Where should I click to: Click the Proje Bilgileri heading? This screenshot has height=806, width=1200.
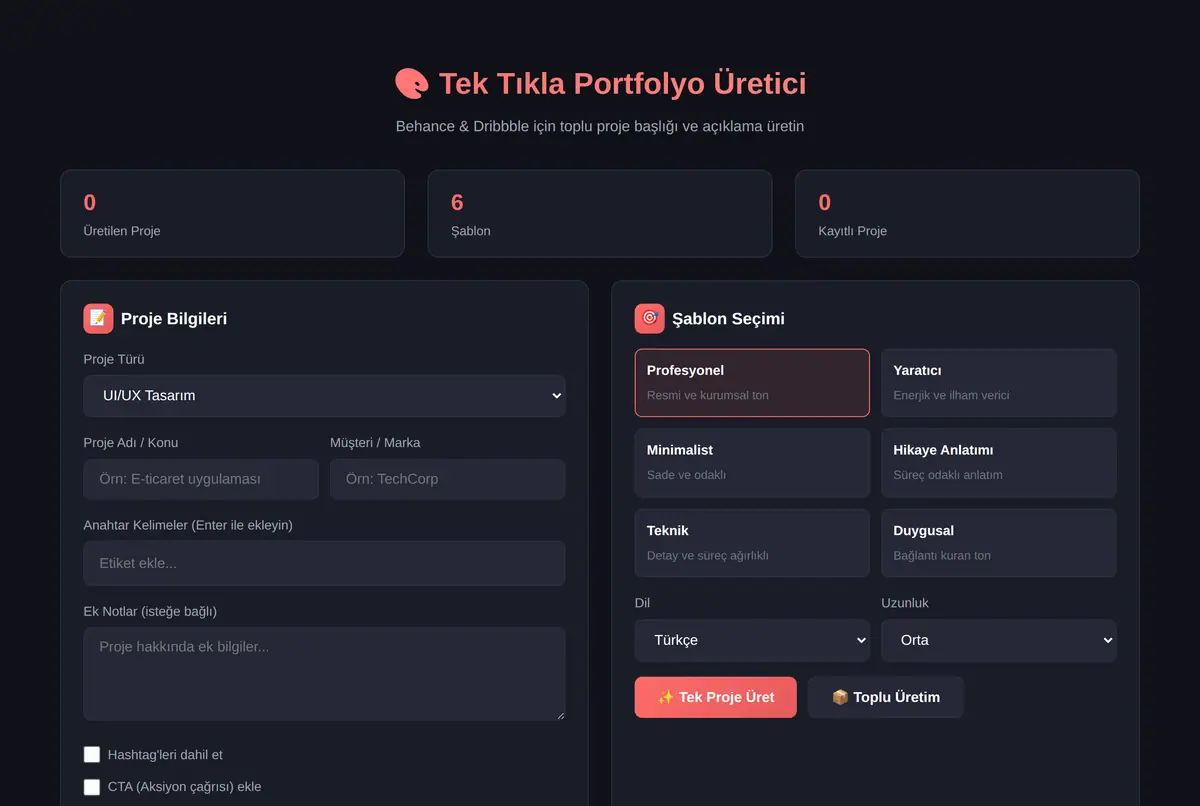(174, 318)
